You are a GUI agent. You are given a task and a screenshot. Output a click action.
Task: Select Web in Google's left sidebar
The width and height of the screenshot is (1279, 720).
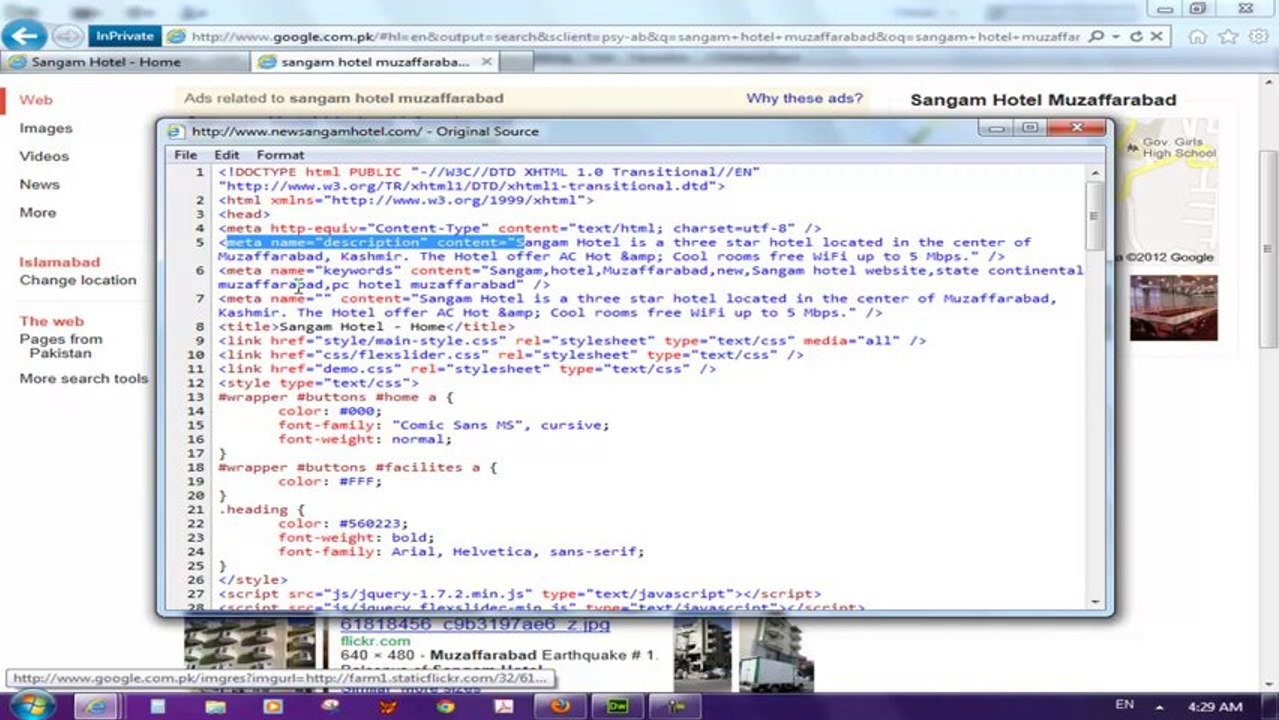36,100
